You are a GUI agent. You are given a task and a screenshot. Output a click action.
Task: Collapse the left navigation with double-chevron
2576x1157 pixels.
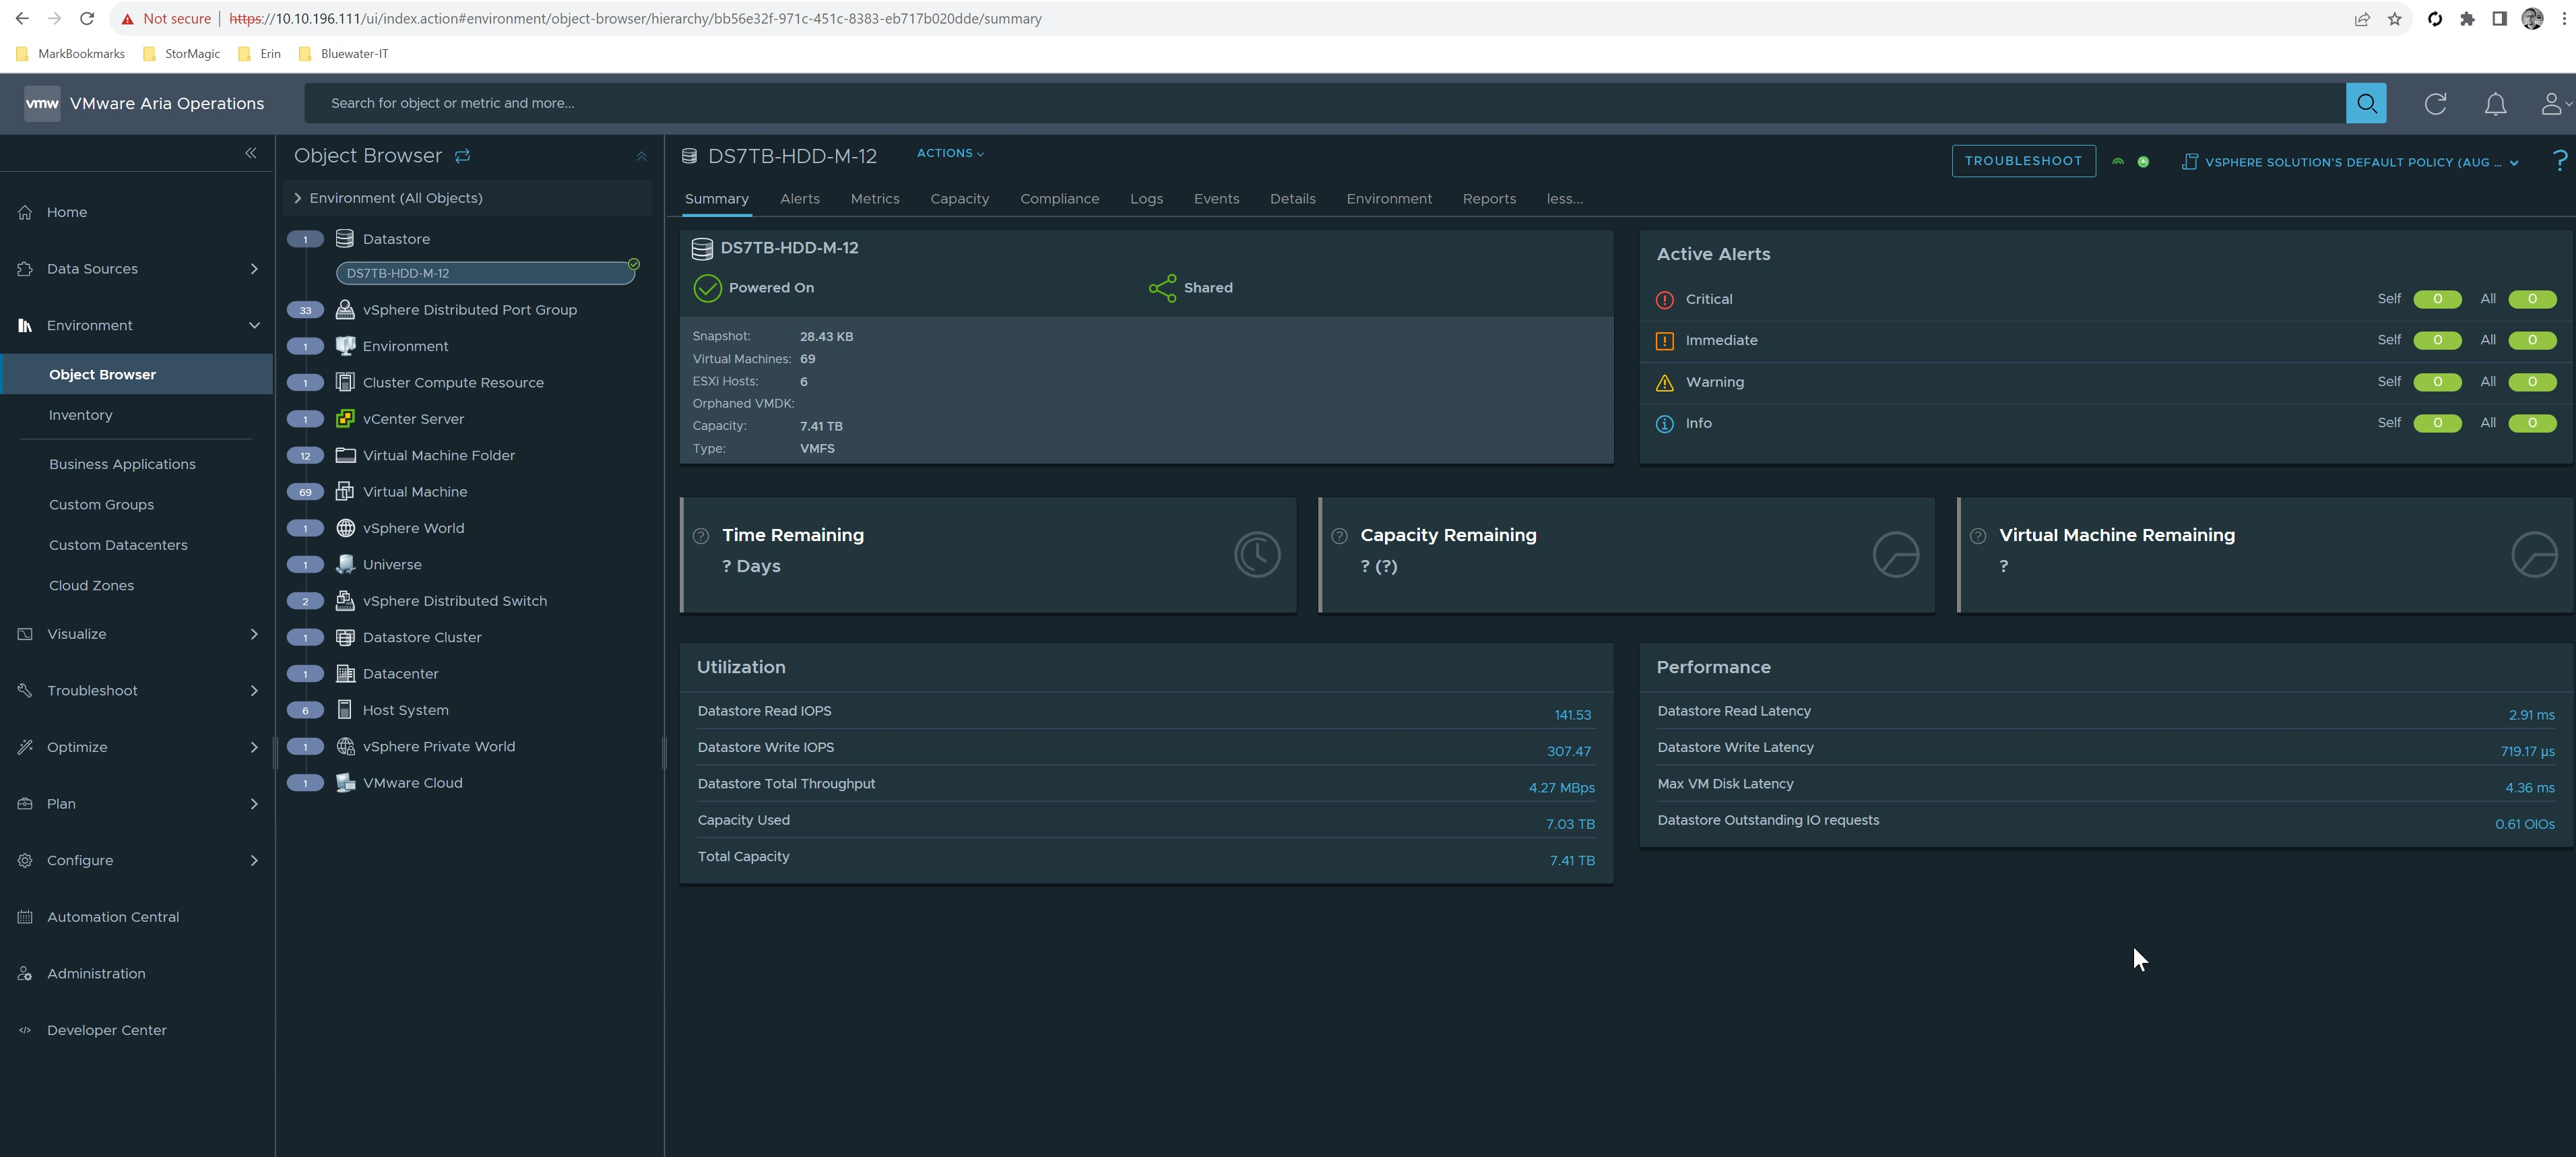click(x=251, y=153)
